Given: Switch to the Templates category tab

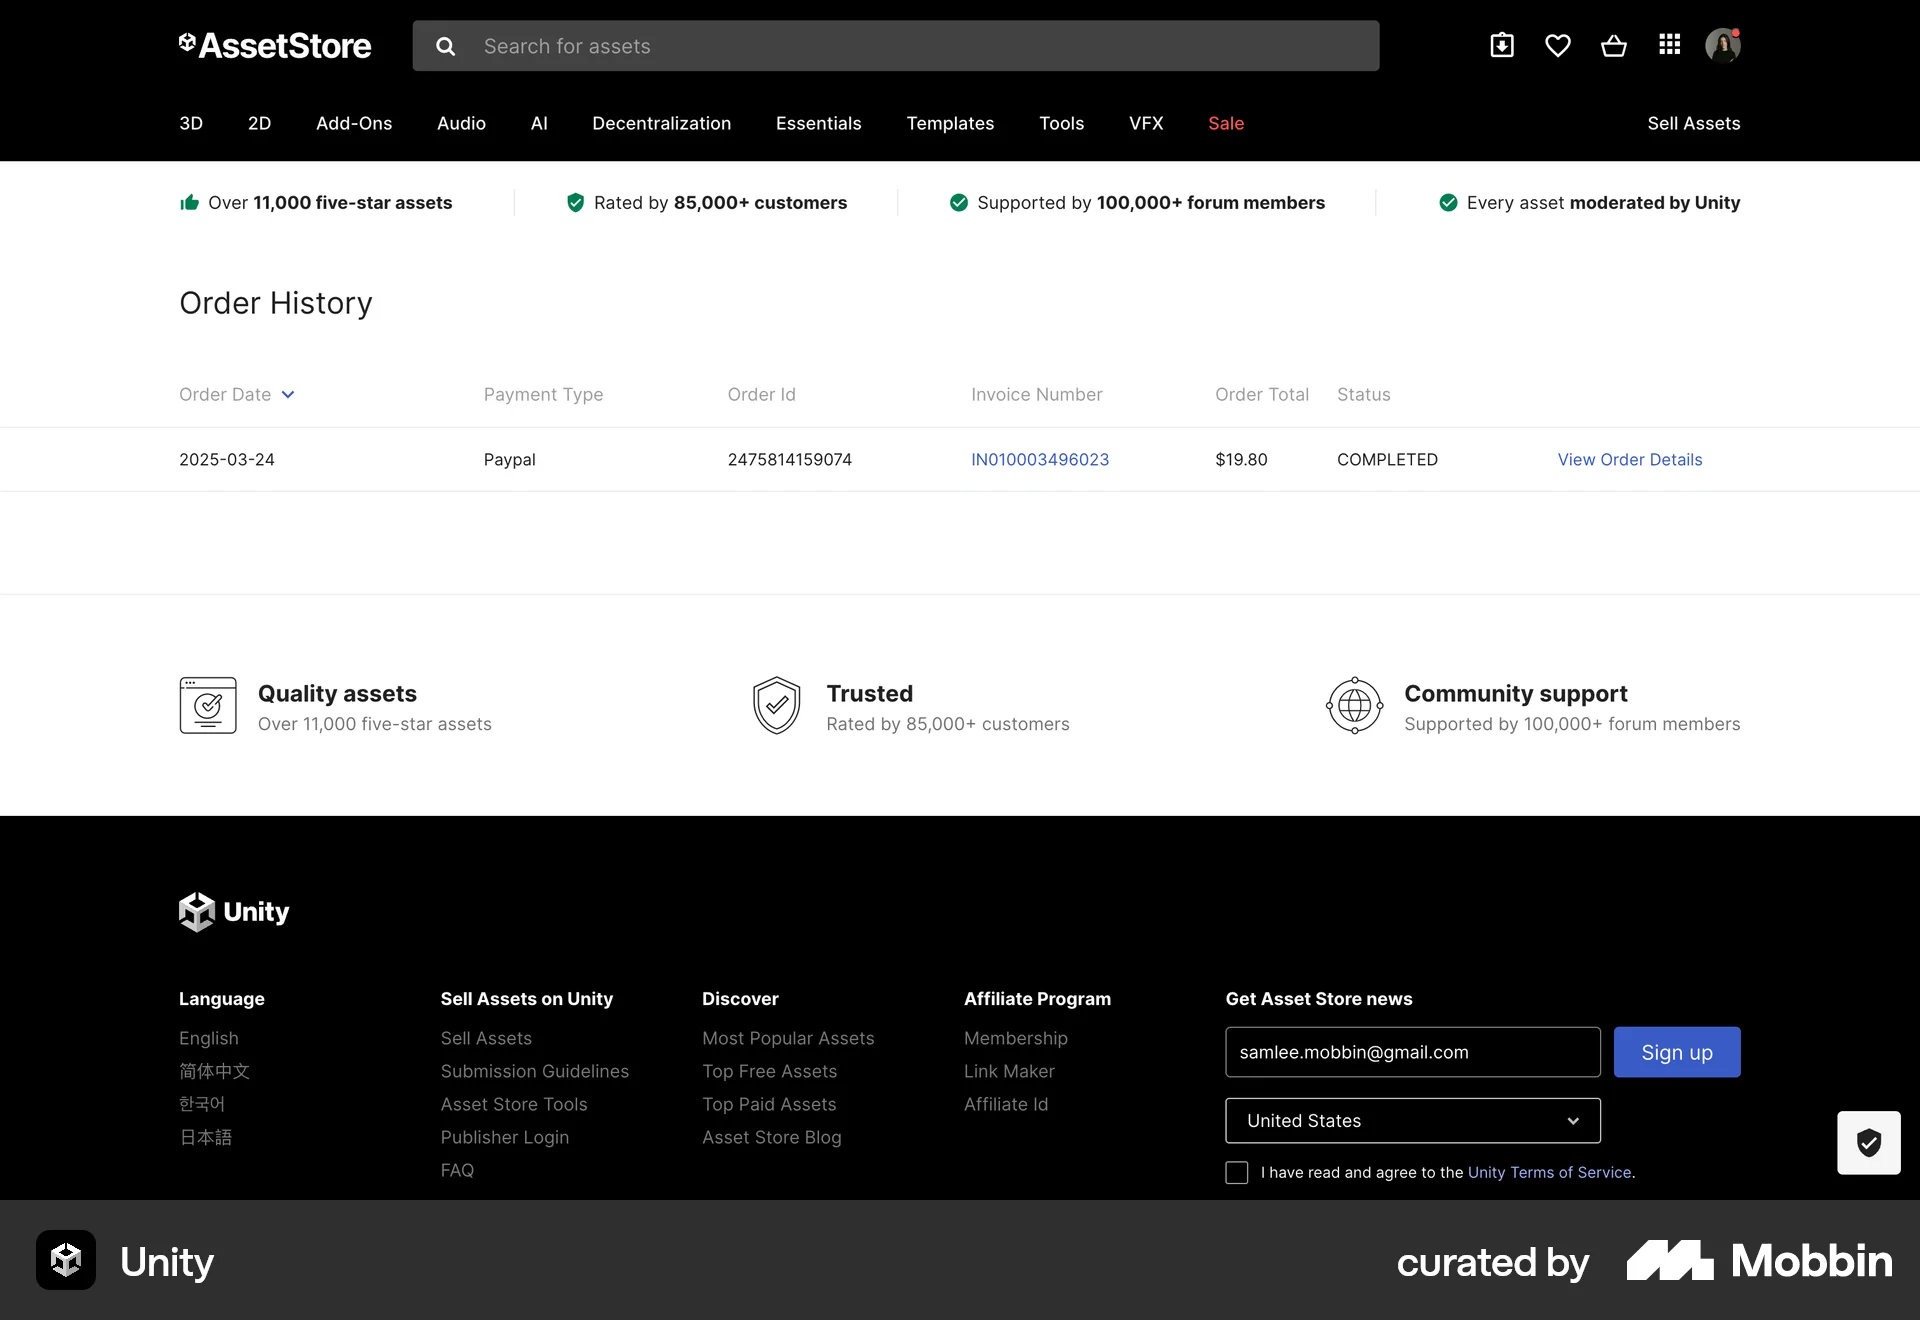Looking at the screenshot, I should tap(950, 123).
